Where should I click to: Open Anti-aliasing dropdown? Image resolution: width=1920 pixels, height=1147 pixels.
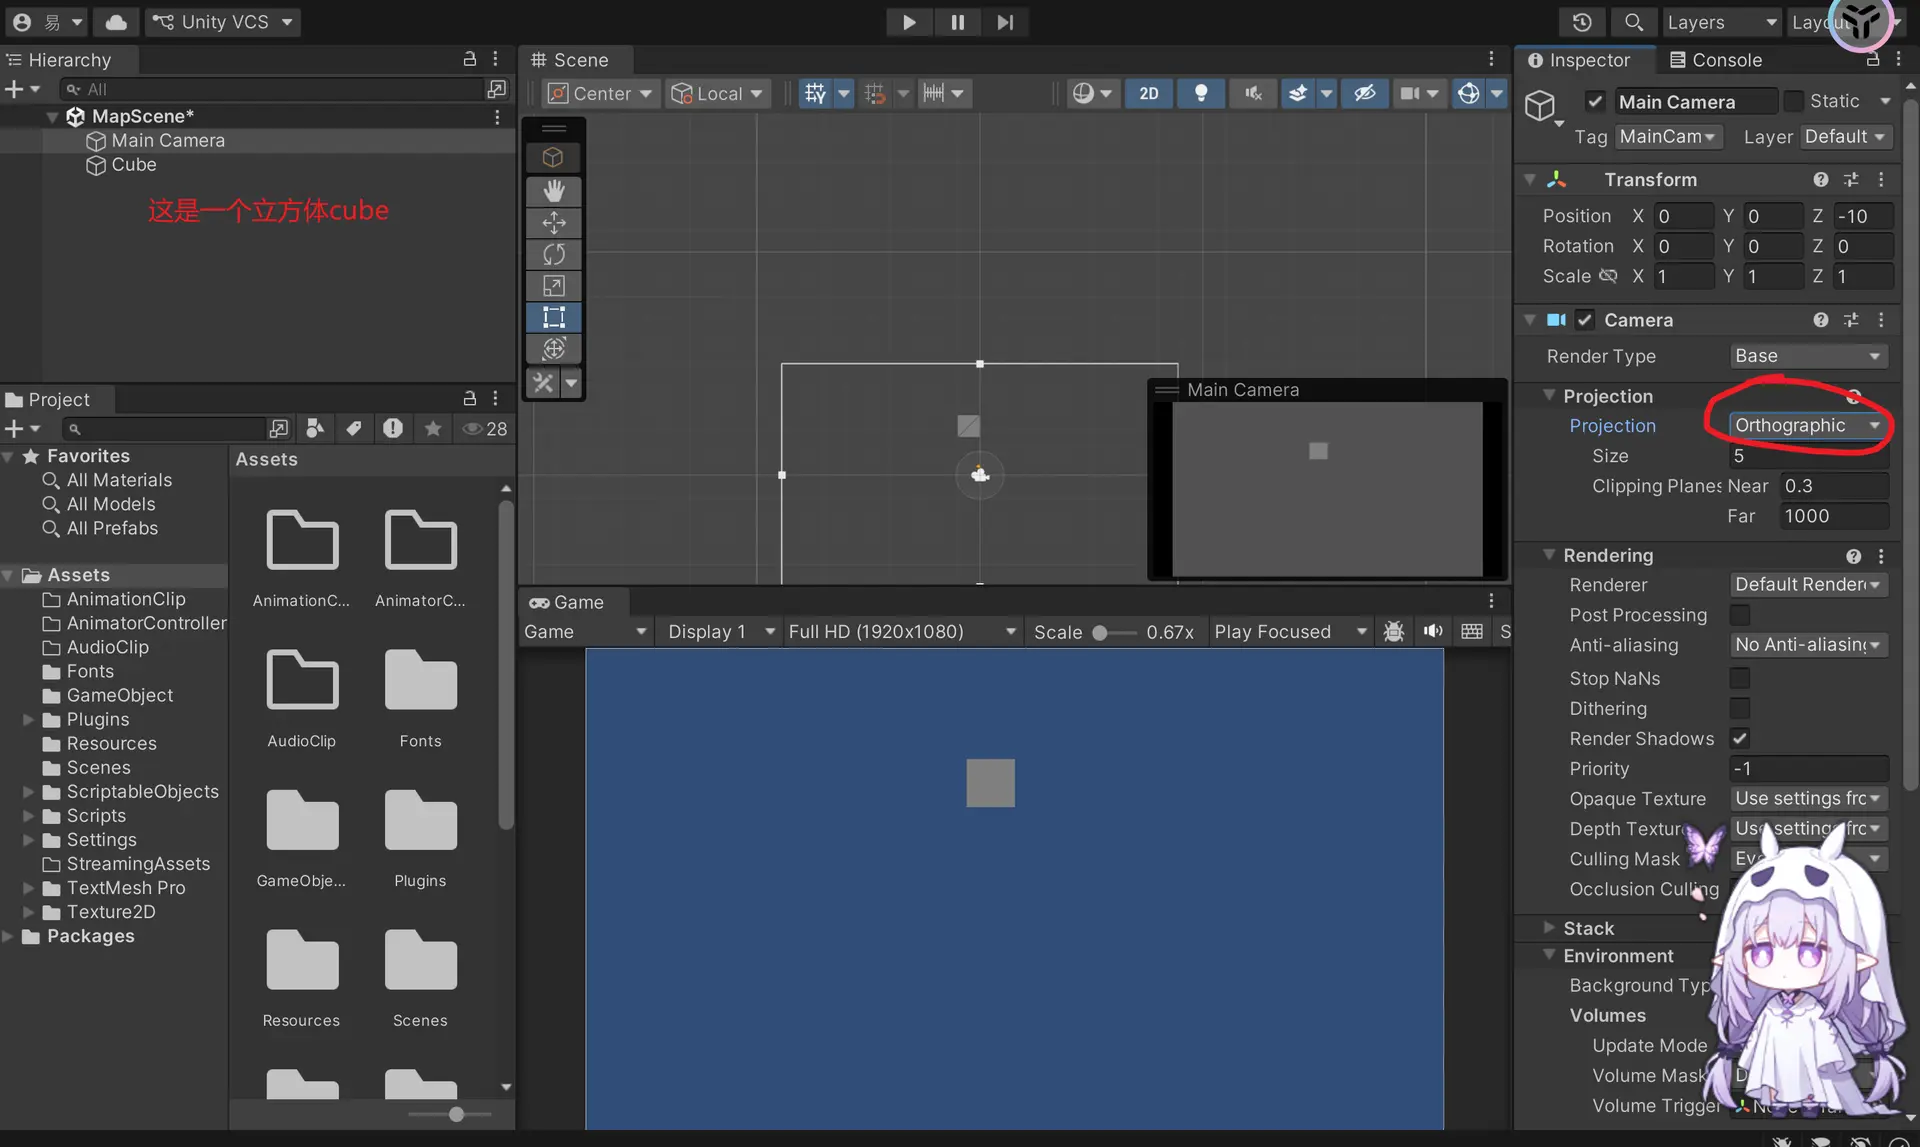(1808, 645)
